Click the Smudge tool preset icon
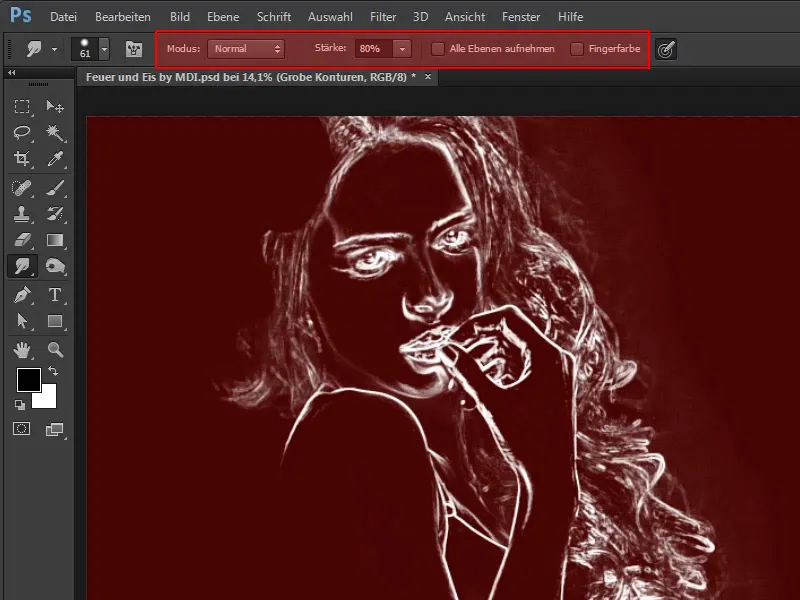 click(34, 49)
